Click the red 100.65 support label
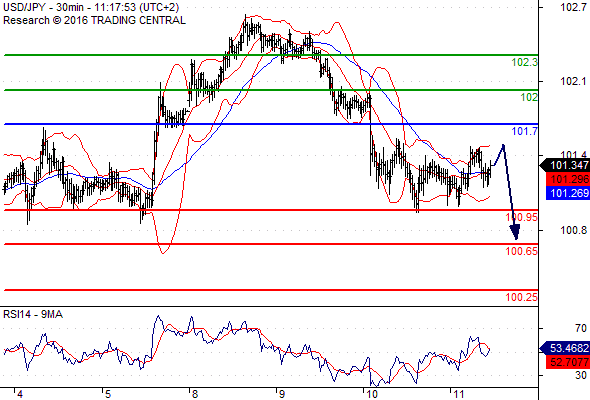The height and width of the screenshot is (400, 590). coord(522,251)
